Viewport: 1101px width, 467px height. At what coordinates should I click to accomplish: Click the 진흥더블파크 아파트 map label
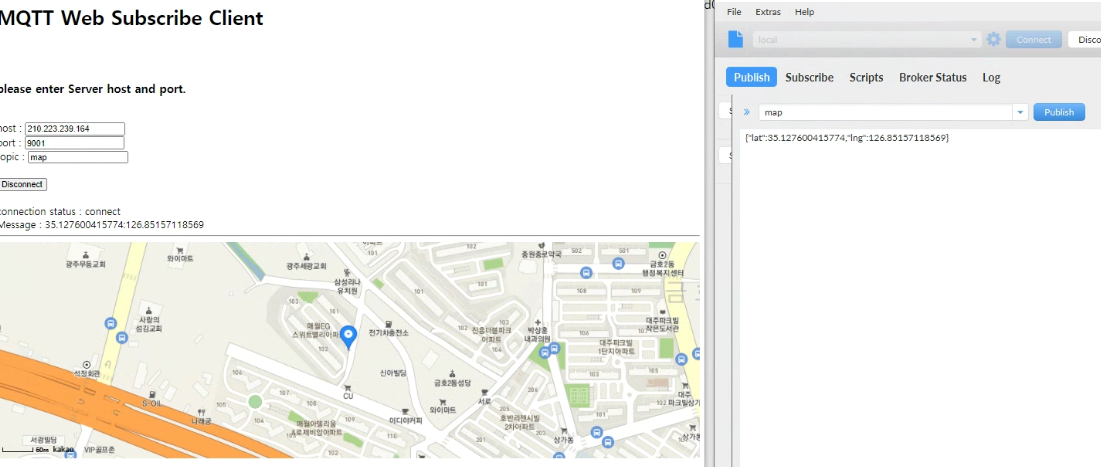click(x=494, y=334)
